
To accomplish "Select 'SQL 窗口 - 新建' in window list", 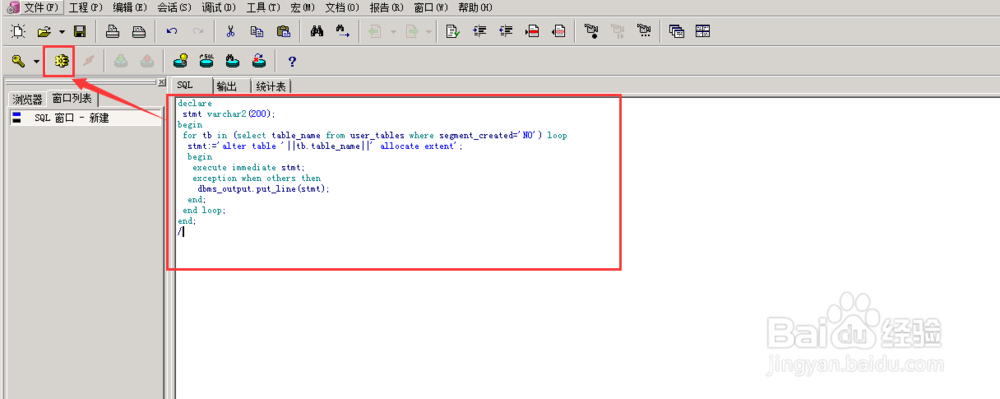I will 85,117.
